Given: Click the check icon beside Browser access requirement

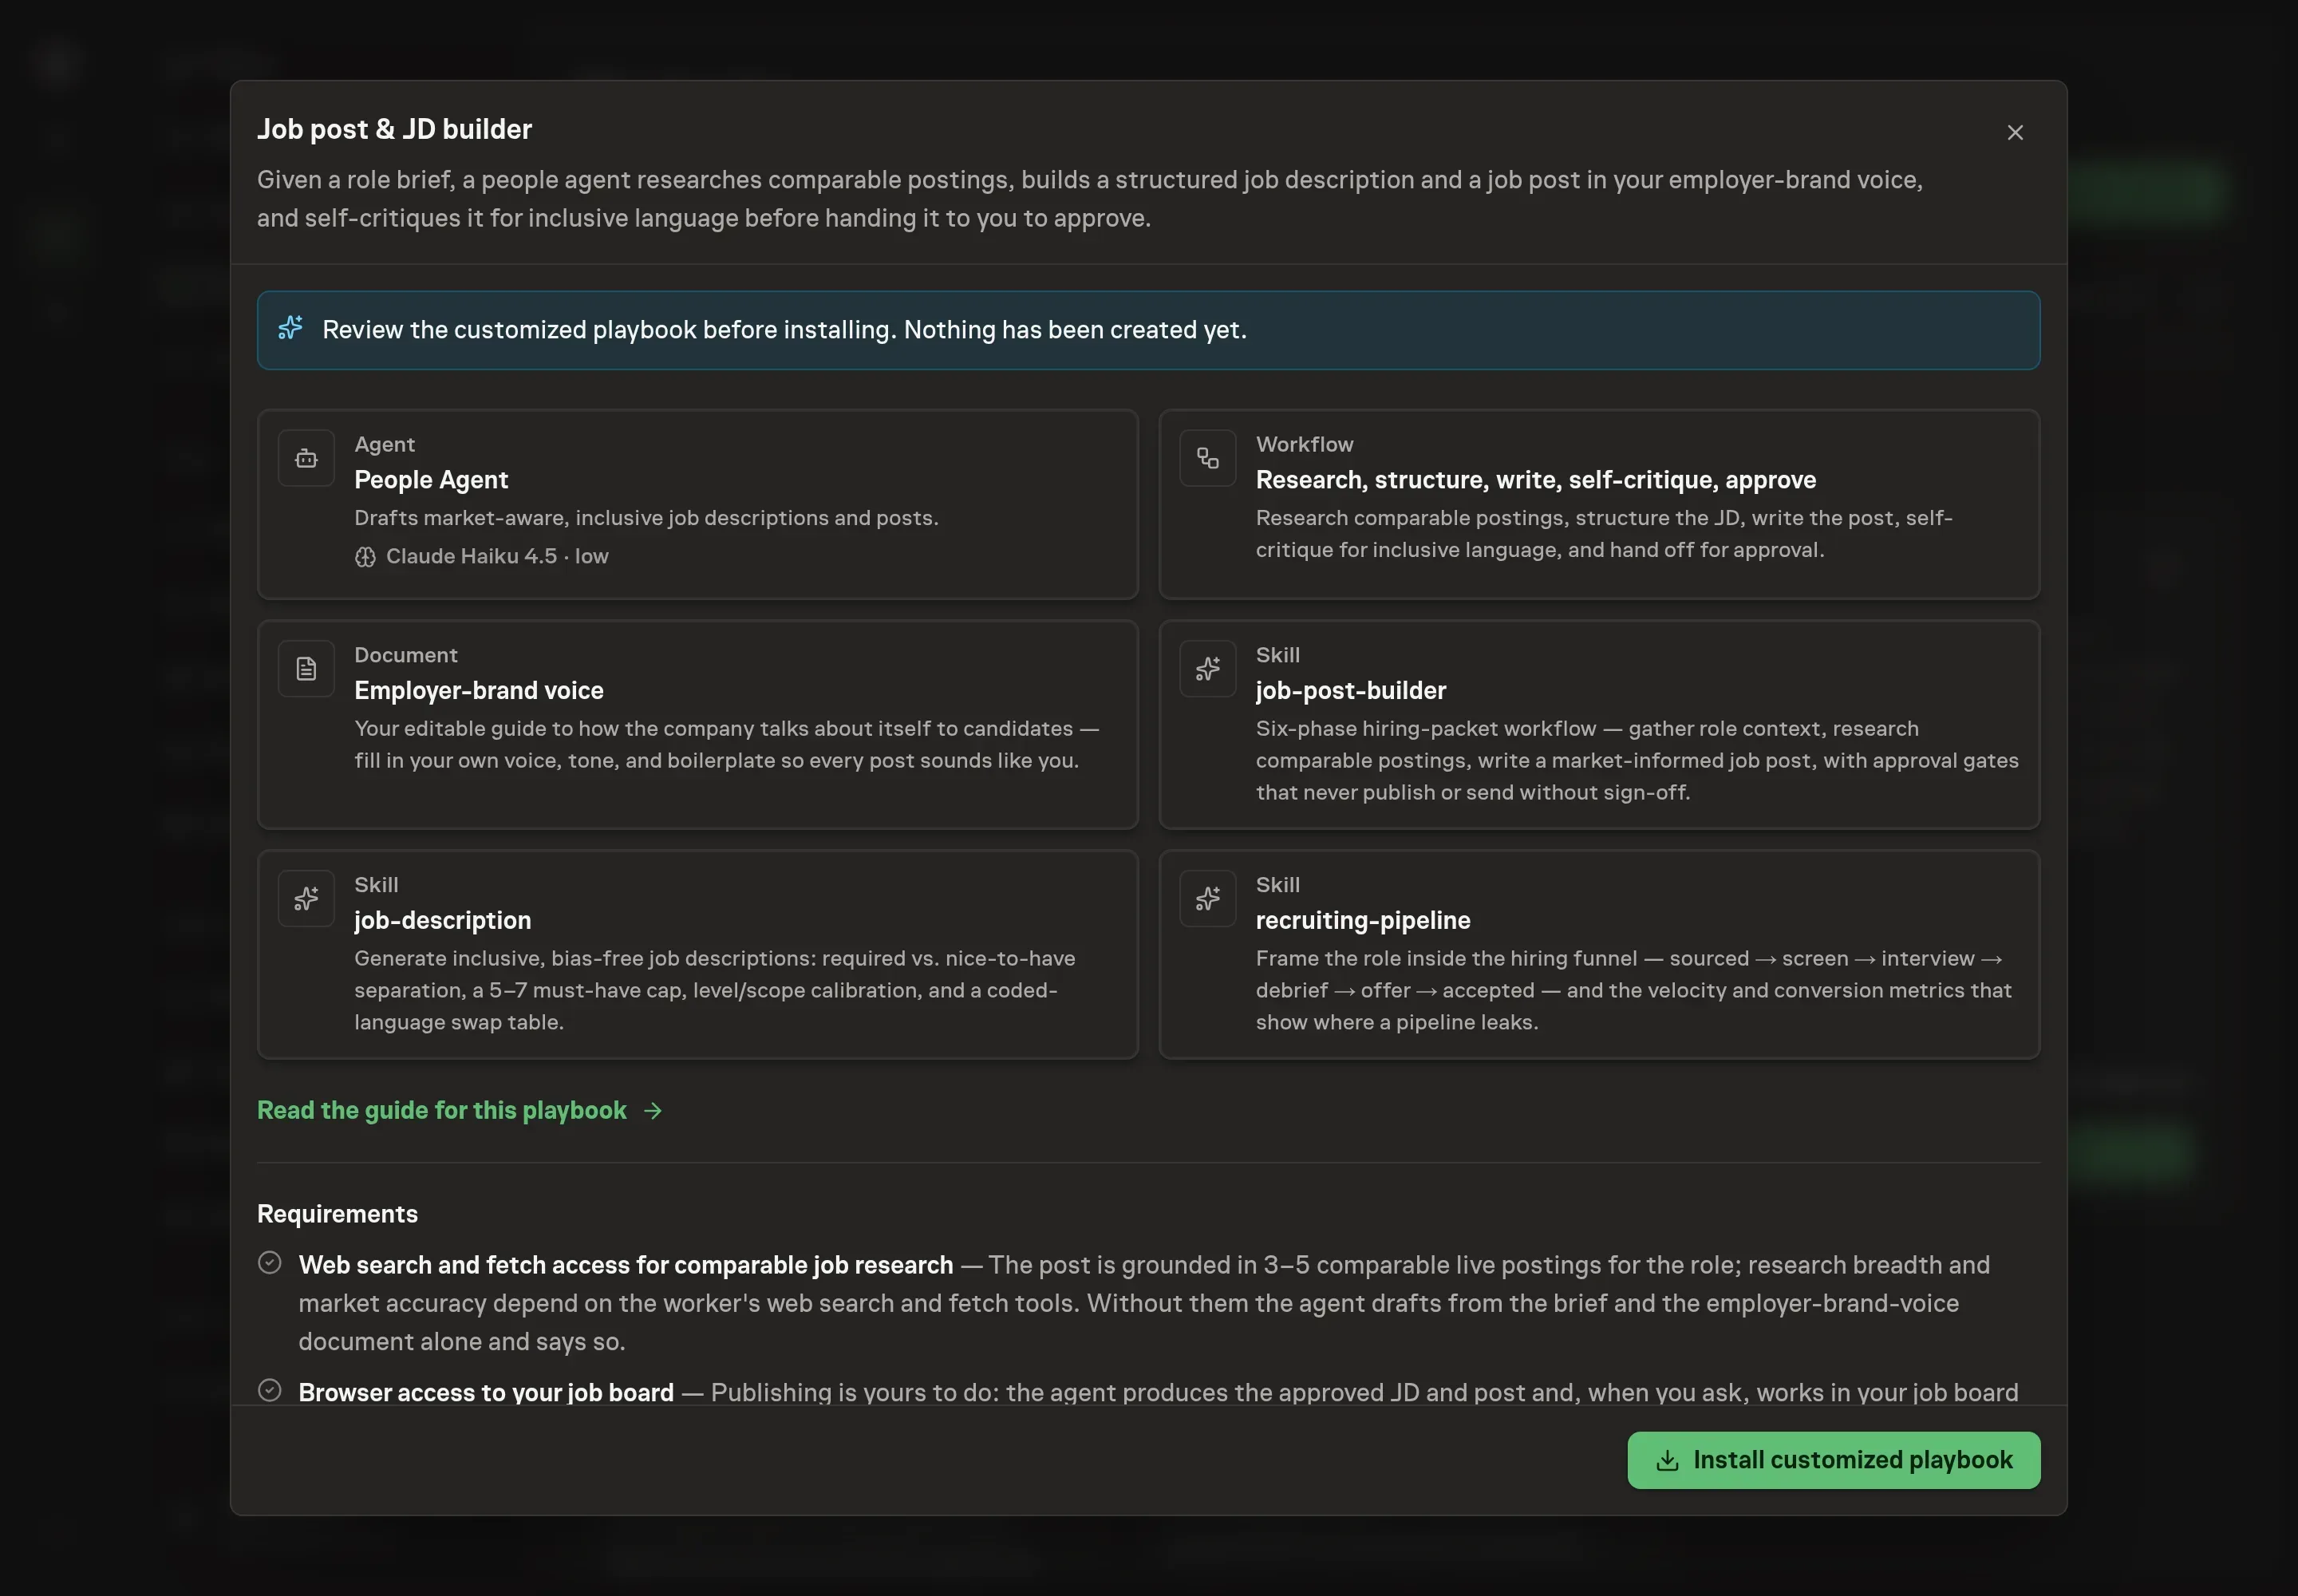Looking at the screenshot, I should click(x=270, y=1390).
